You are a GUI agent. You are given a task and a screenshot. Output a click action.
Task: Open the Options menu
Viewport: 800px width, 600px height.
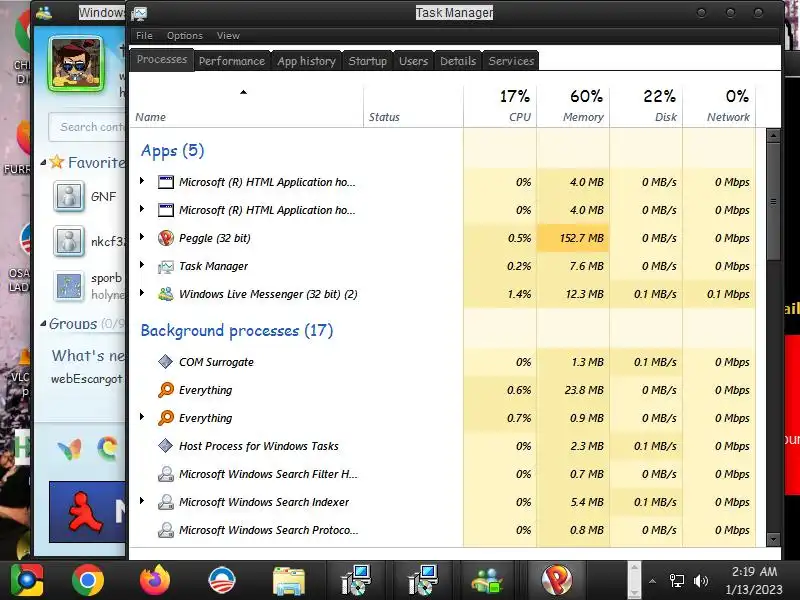coord(185,35)
